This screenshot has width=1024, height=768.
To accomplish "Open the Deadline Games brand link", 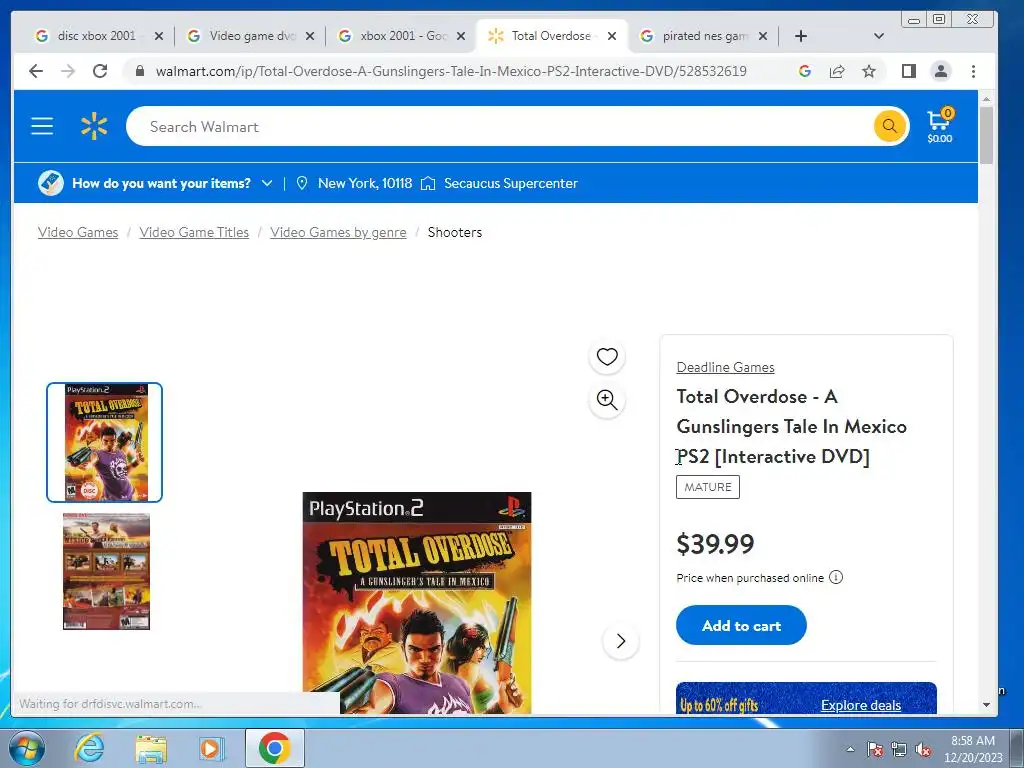I will [725, 367].
